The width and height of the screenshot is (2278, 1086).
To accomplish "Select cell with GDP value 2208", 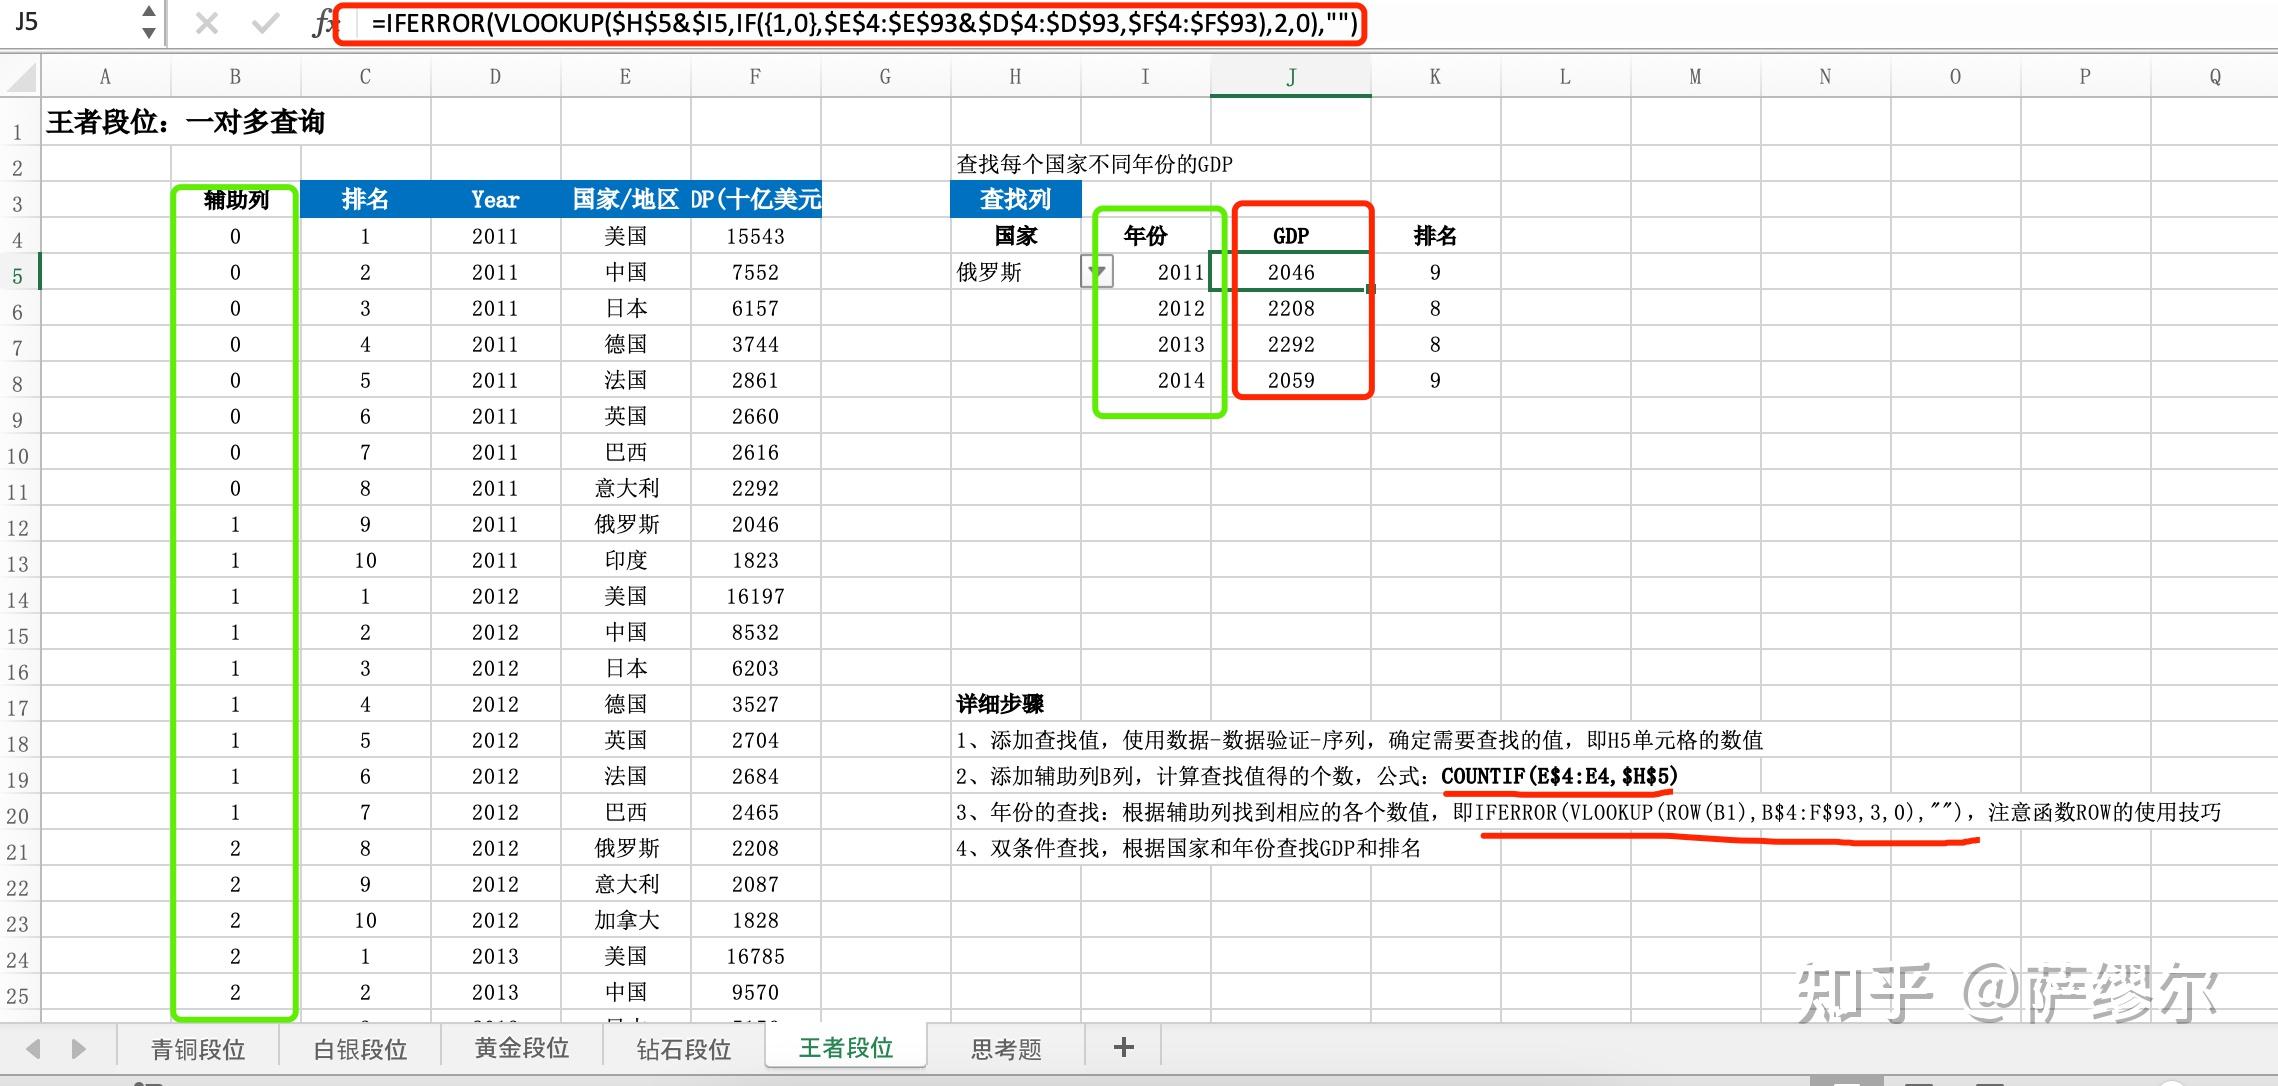I will [x=1291, y=308].
